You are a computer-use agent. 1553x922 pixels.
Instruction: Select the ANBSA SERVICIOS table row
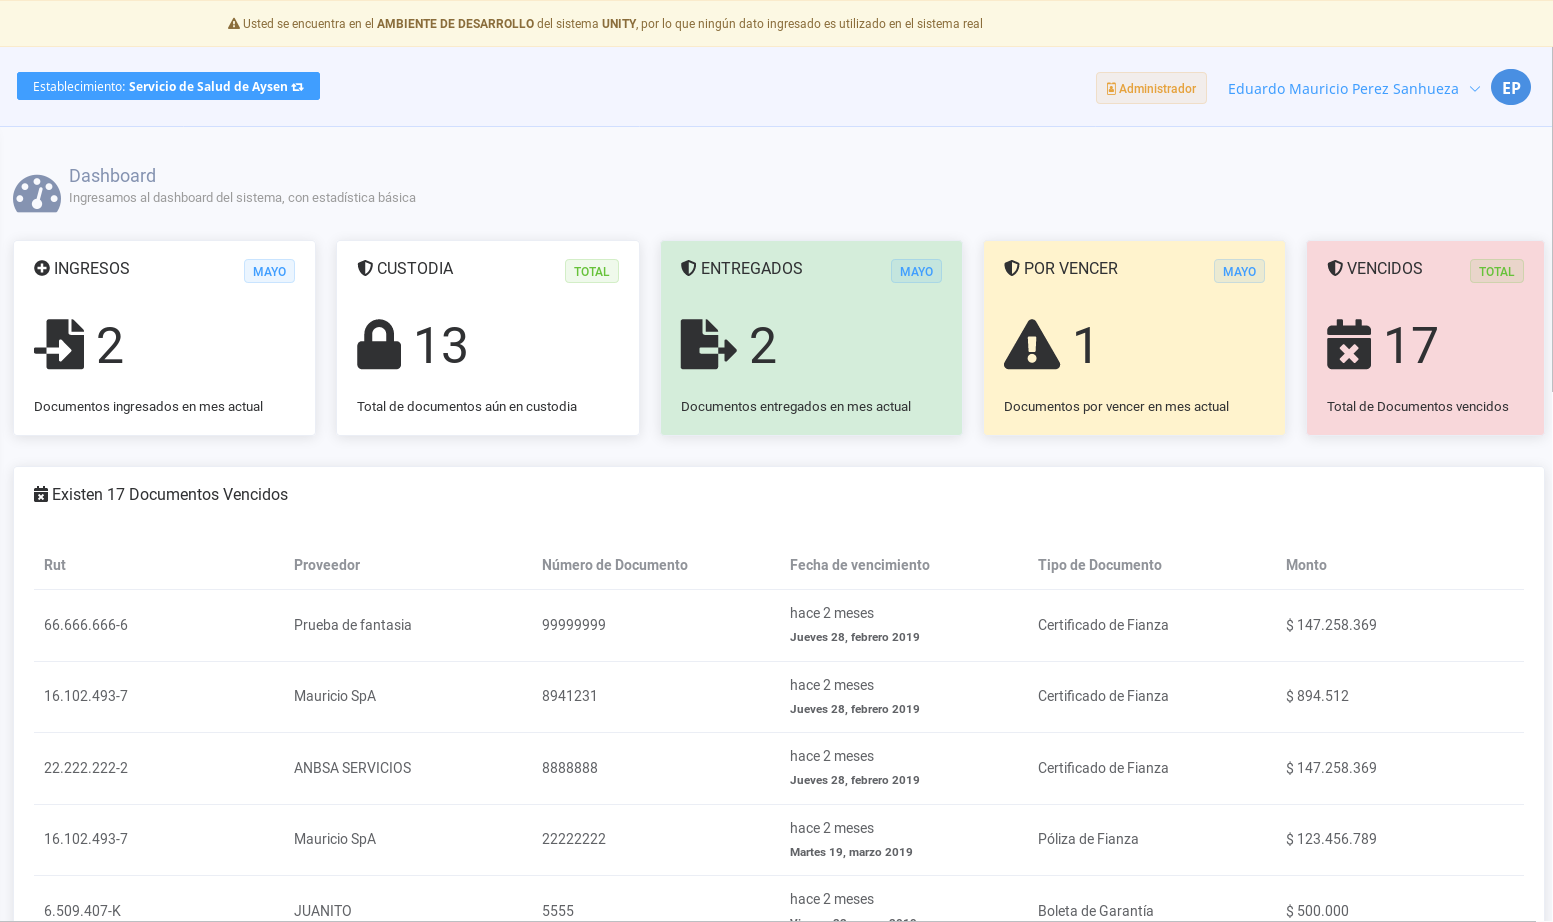coord(352,768)
